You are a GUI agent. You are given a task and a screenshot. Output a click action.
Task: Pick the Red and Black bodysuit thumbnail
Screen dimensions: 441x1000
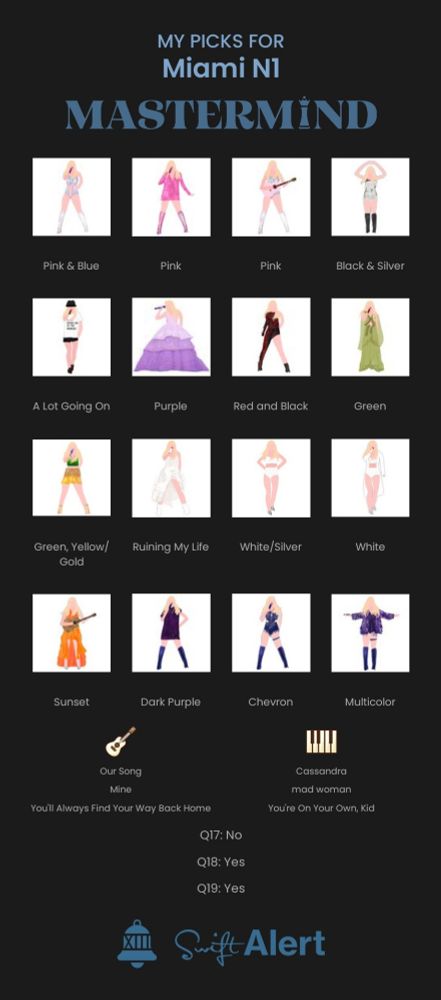click(x=271, y=337)
